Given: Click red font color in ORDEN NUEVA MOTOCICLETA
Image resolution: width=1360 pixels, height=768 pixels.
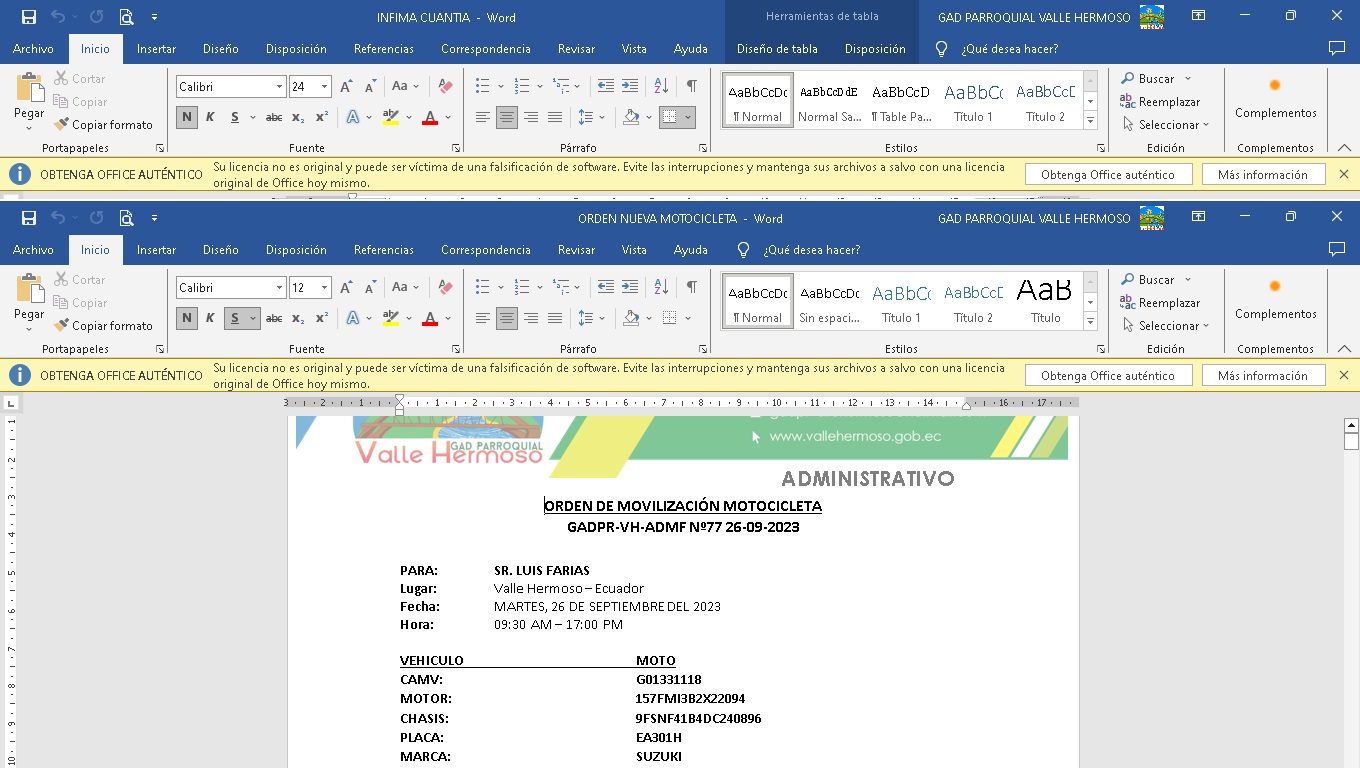Looking at the screenshot, I should click(430, 318).
